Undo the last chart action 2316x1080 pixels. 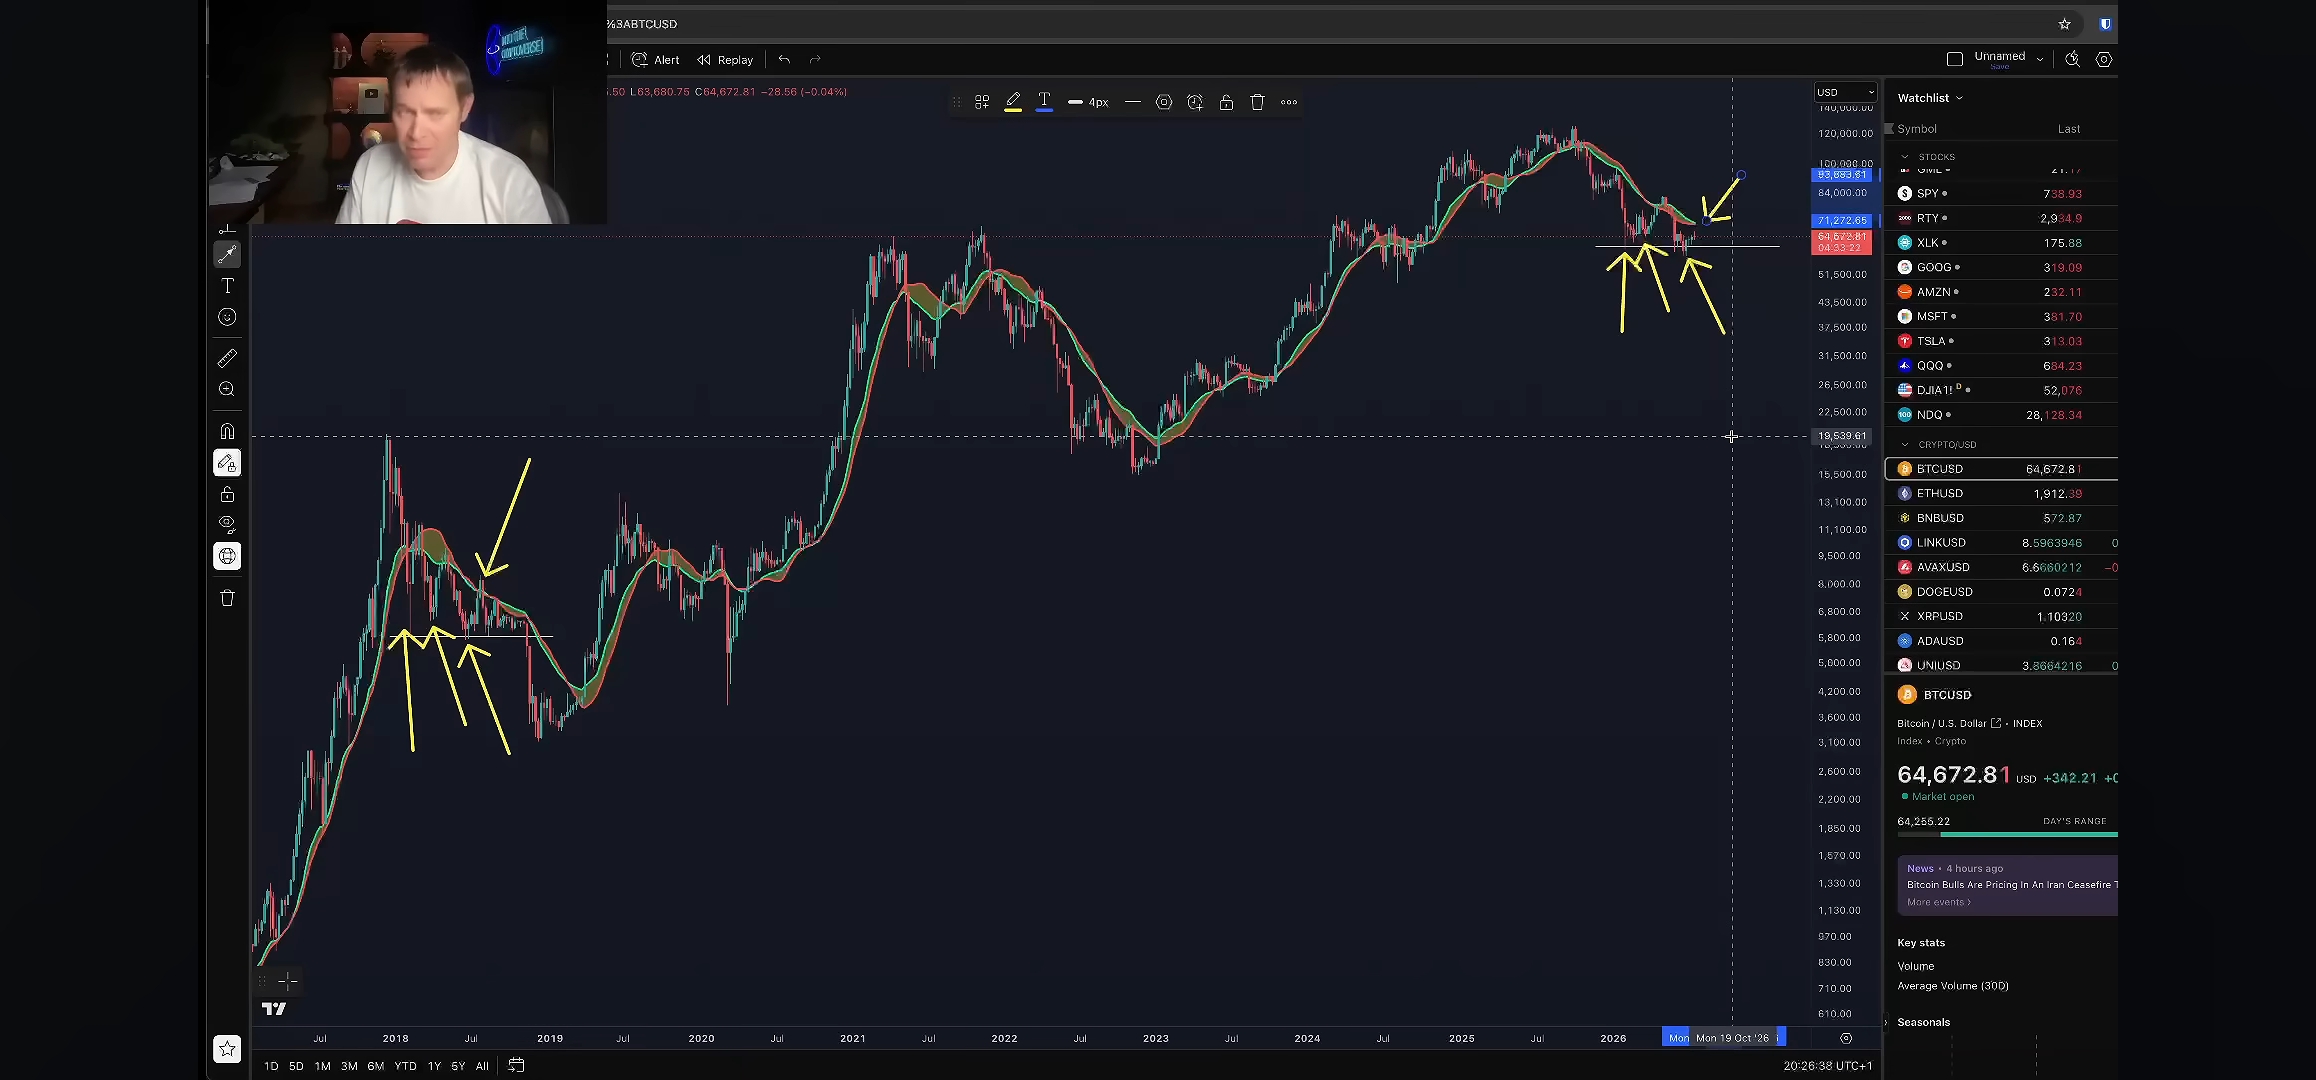pos(784,60)
